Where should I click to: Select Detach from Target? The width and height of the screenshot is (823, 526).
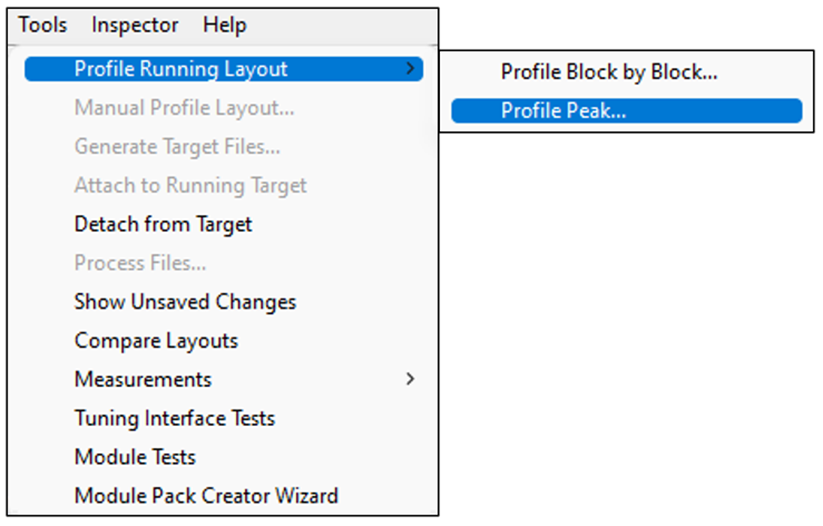163,224
